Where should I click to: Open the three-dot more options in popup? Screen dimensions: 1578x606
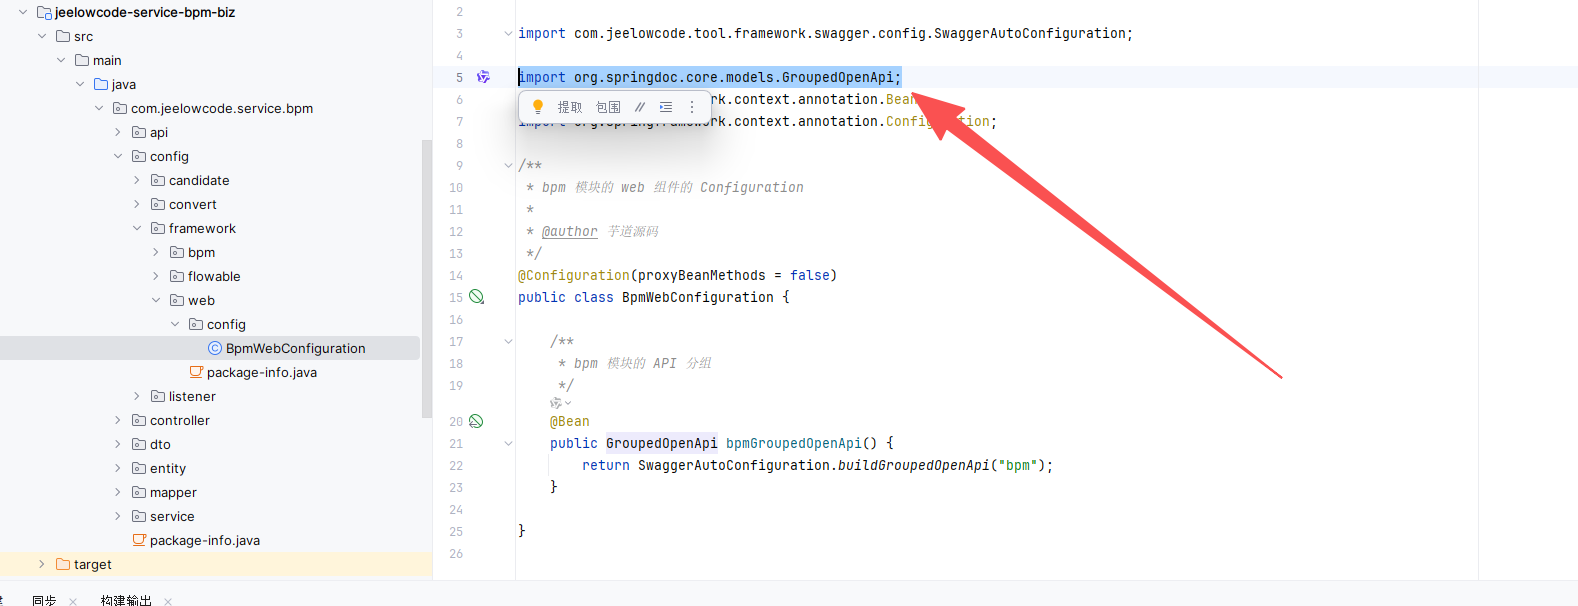(692, 107)
